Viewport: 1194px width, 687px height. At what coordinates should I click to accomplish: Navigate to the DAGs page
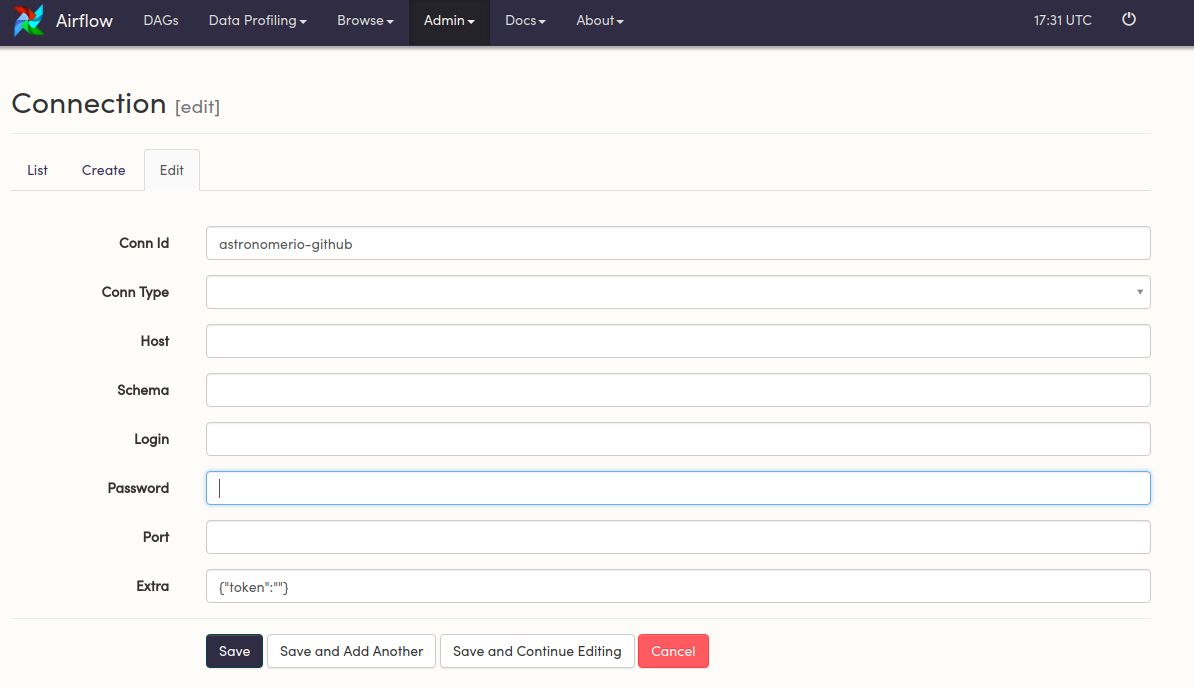point(160,20)
